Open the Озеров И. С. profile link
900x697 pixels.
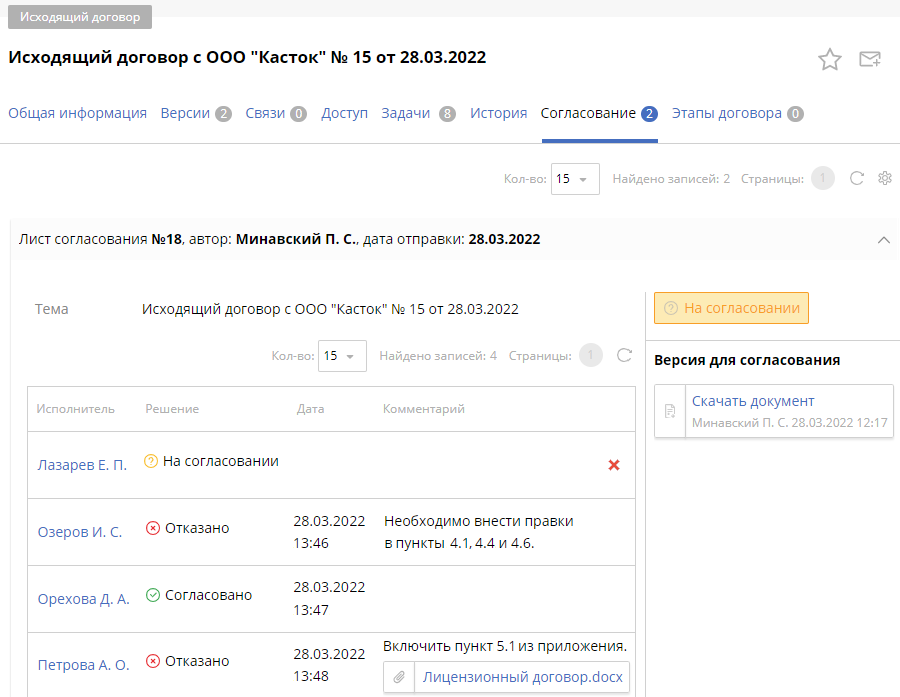[80, 532]
